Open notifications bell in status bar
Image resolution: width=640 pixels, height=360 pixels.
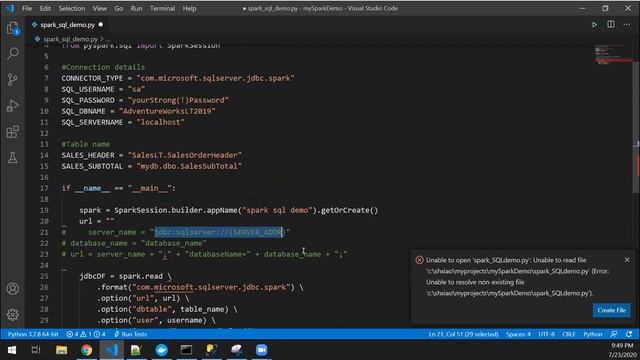click(x=629, y=334)
